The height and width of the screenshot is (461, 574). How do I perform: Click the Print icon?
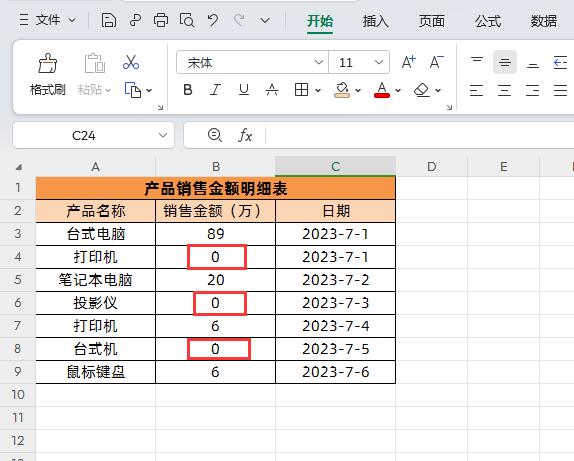click(161, 20)
